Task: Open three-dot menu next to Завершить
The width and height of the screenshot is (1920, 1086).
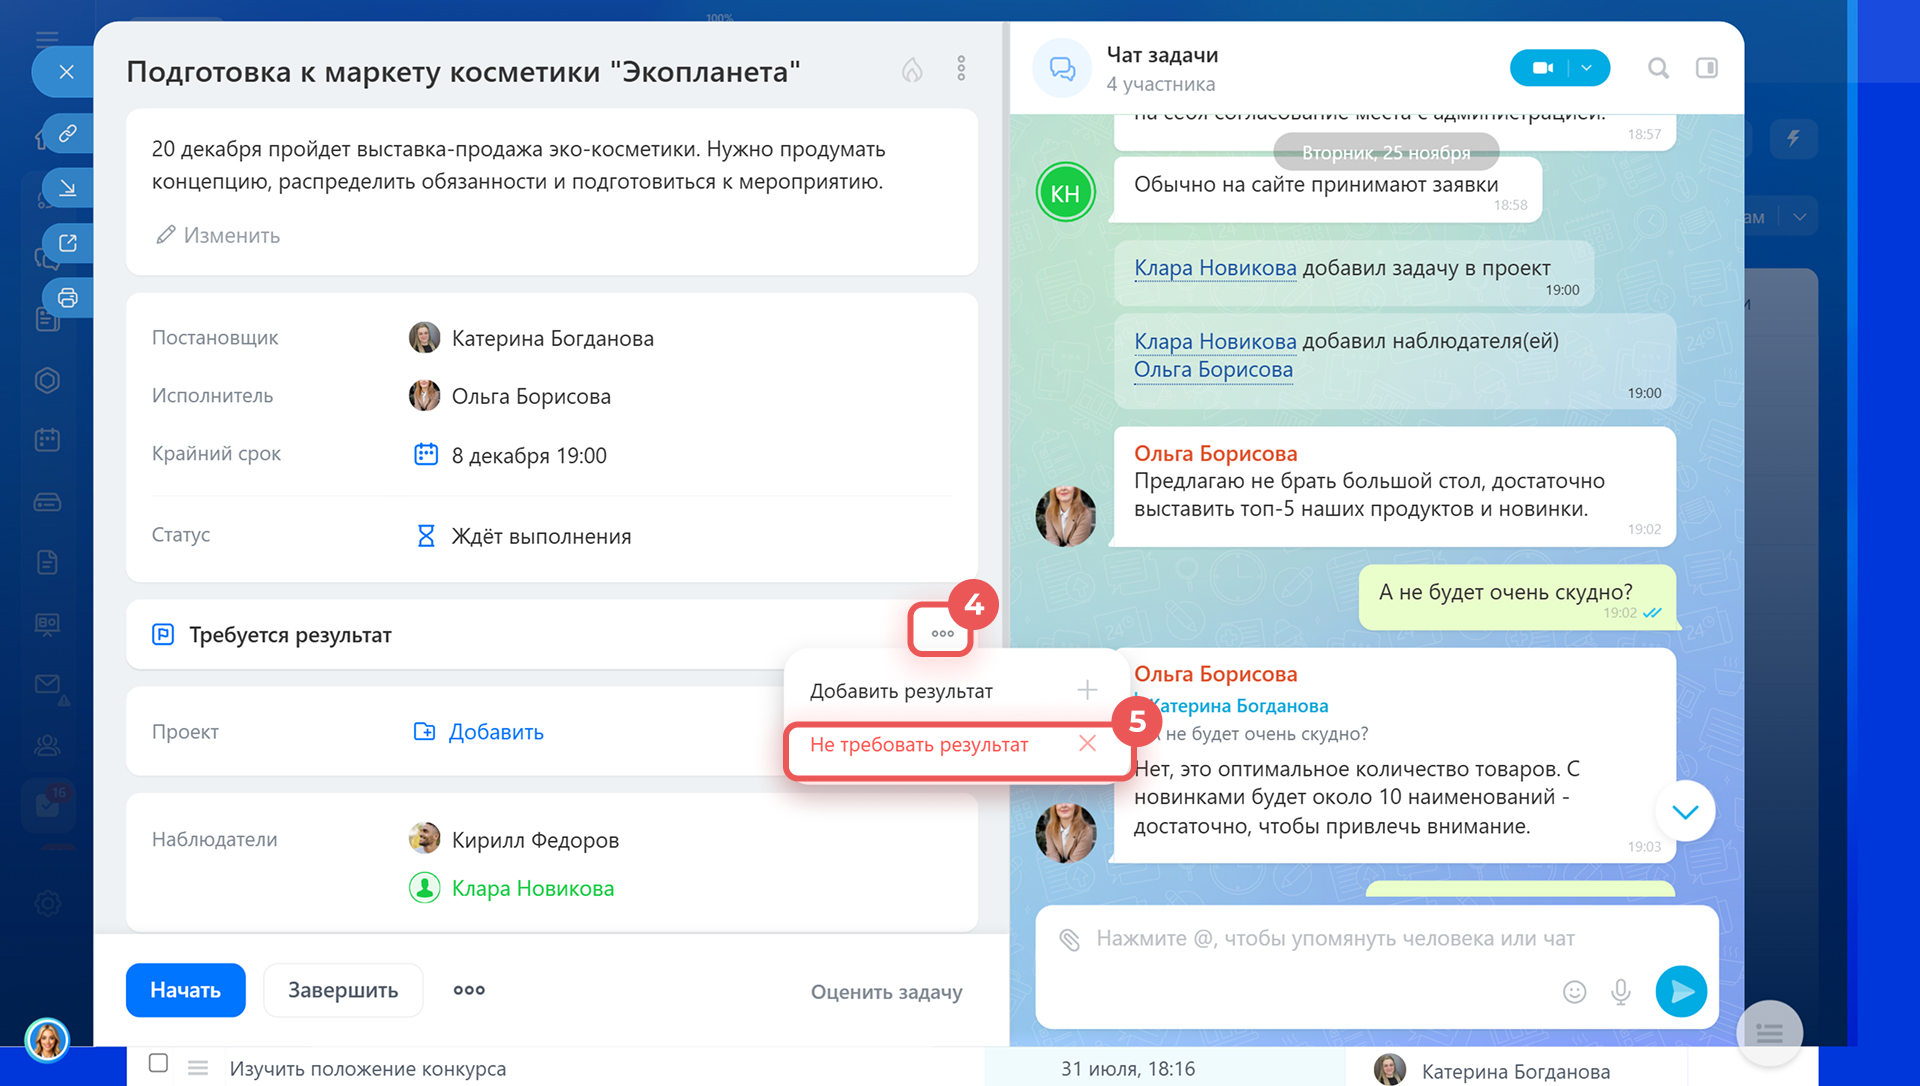Action: point(469,990)
